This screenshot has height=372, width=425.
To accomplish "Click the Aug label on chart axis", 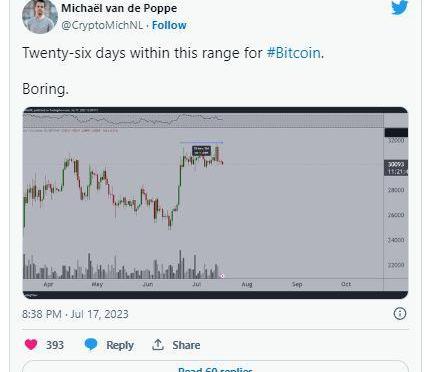I will coord(247,284).
